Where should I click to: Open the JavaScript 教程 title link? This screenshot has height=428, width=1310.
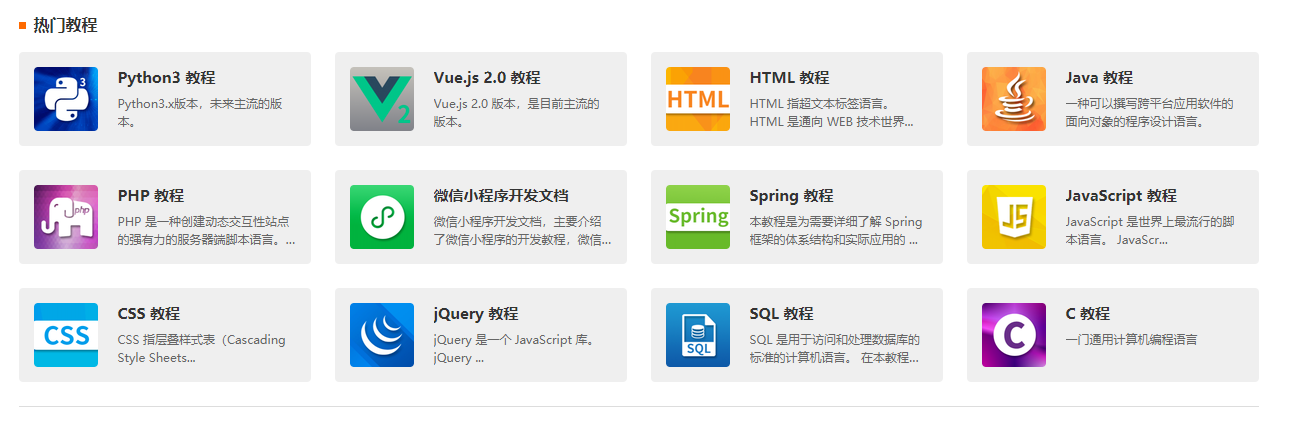click(1121, 196)
